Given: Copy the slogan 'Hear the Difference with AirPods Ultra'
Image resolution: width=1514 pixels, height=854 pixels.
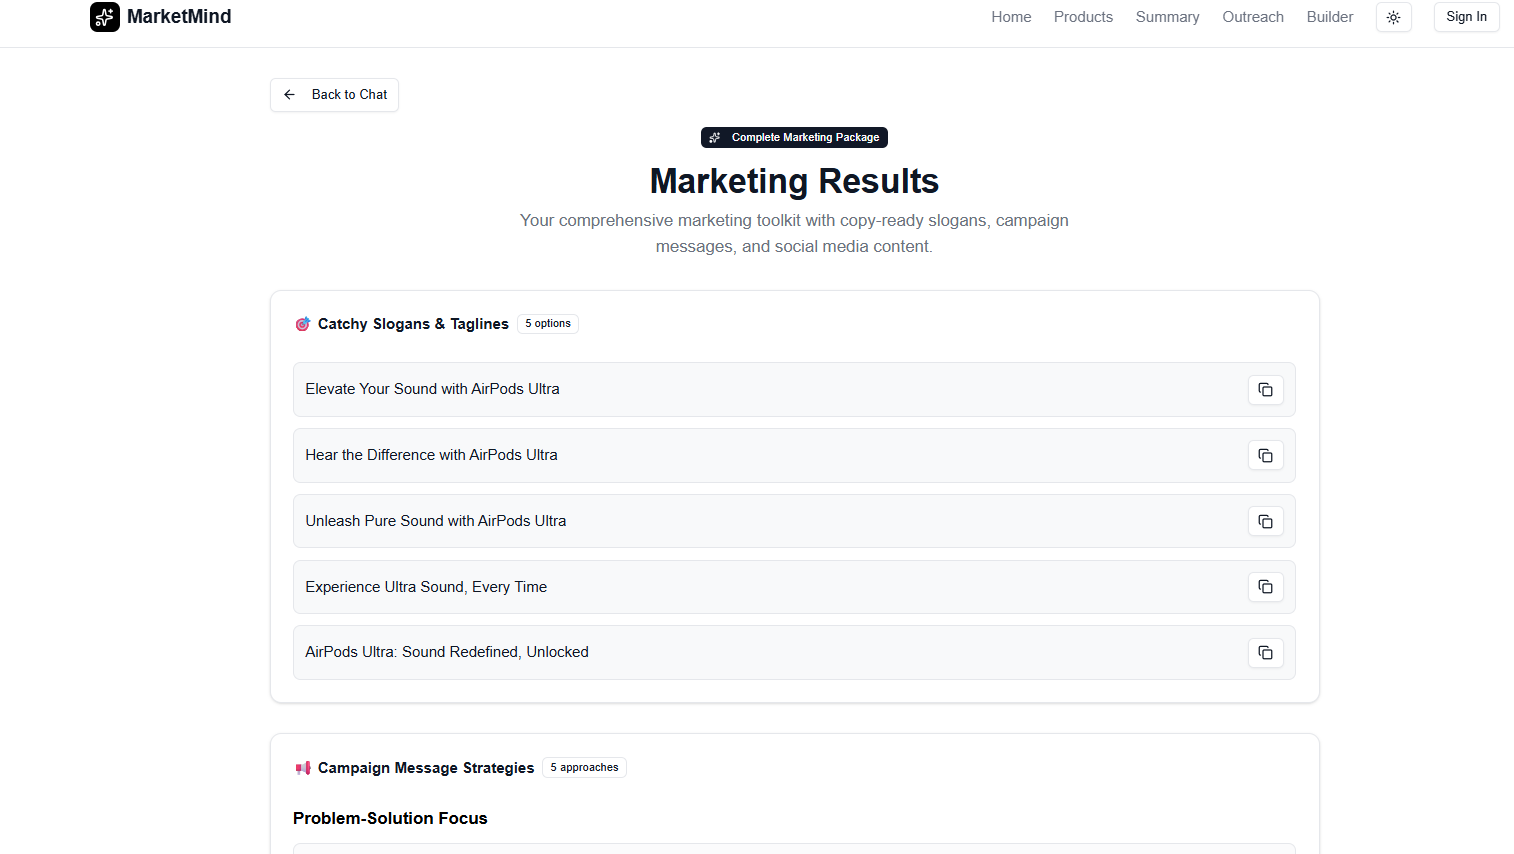Looking at the screenshot, I should pyautogui.click(x=1265, y=455).
